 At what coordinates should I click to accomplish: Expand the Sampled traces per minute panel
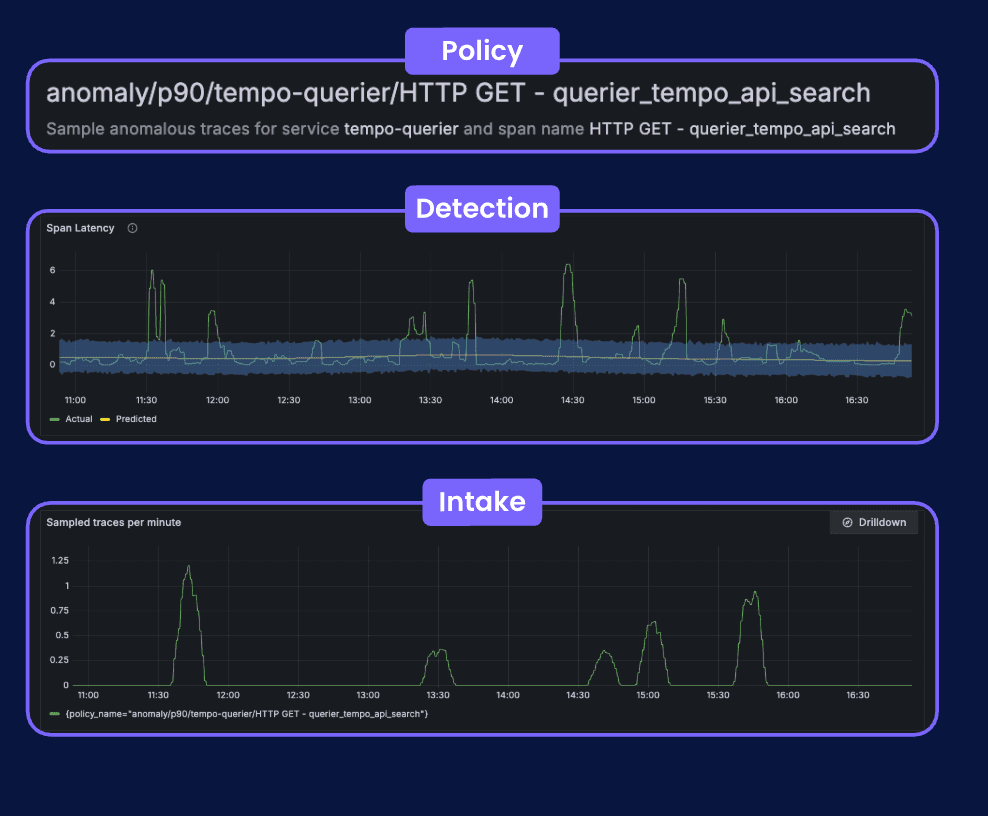[113, 522]
